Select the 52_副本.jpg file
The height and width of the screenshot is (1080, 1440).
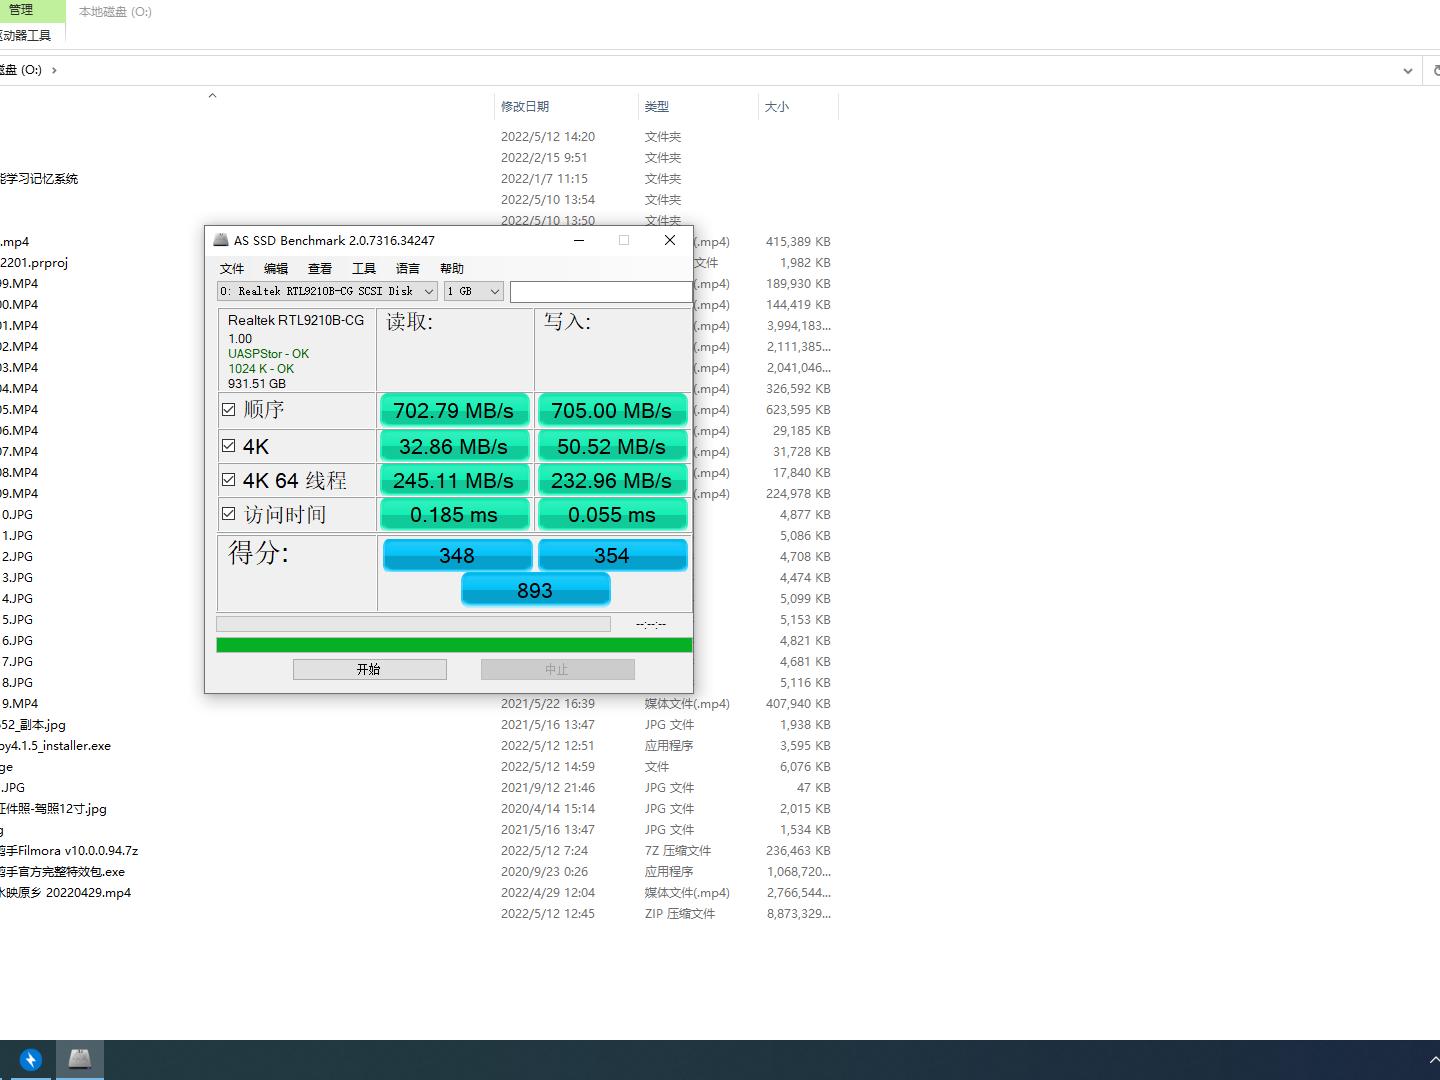[x=33, y=725]
